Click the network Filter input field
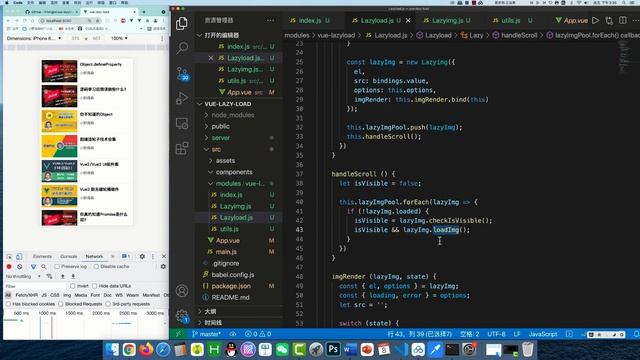The image size is (640, 360). pos(35,286)
